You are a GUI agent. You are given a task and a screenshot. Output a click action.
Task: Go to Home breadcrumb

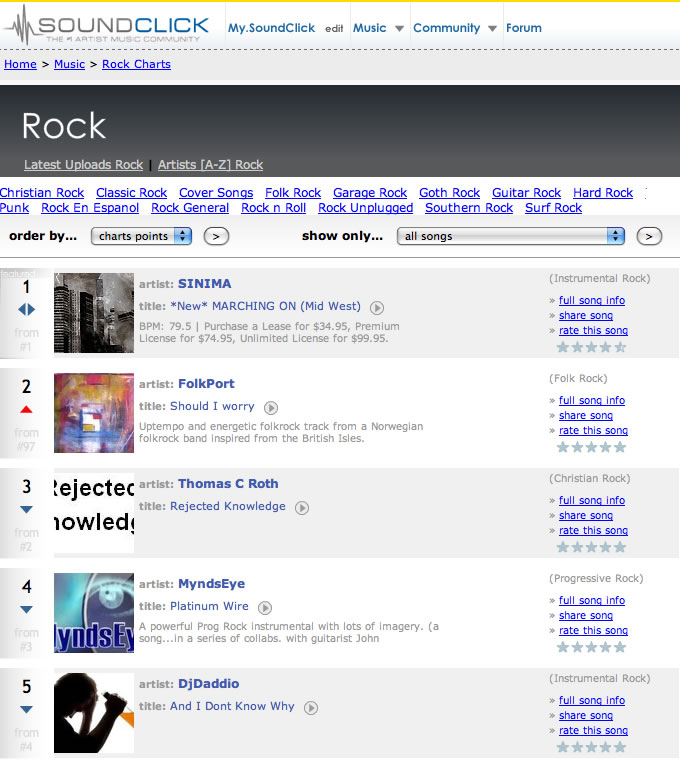pyautogui.click(x=20, y=64)
